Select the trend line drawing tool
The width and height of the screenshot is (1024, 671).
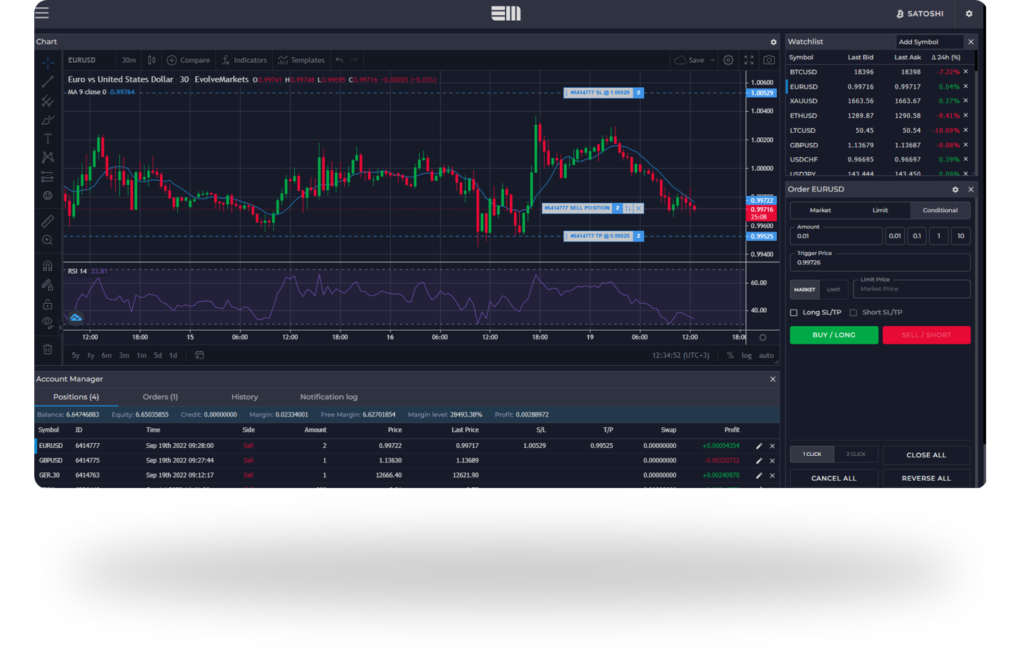(x=47, y=81)
